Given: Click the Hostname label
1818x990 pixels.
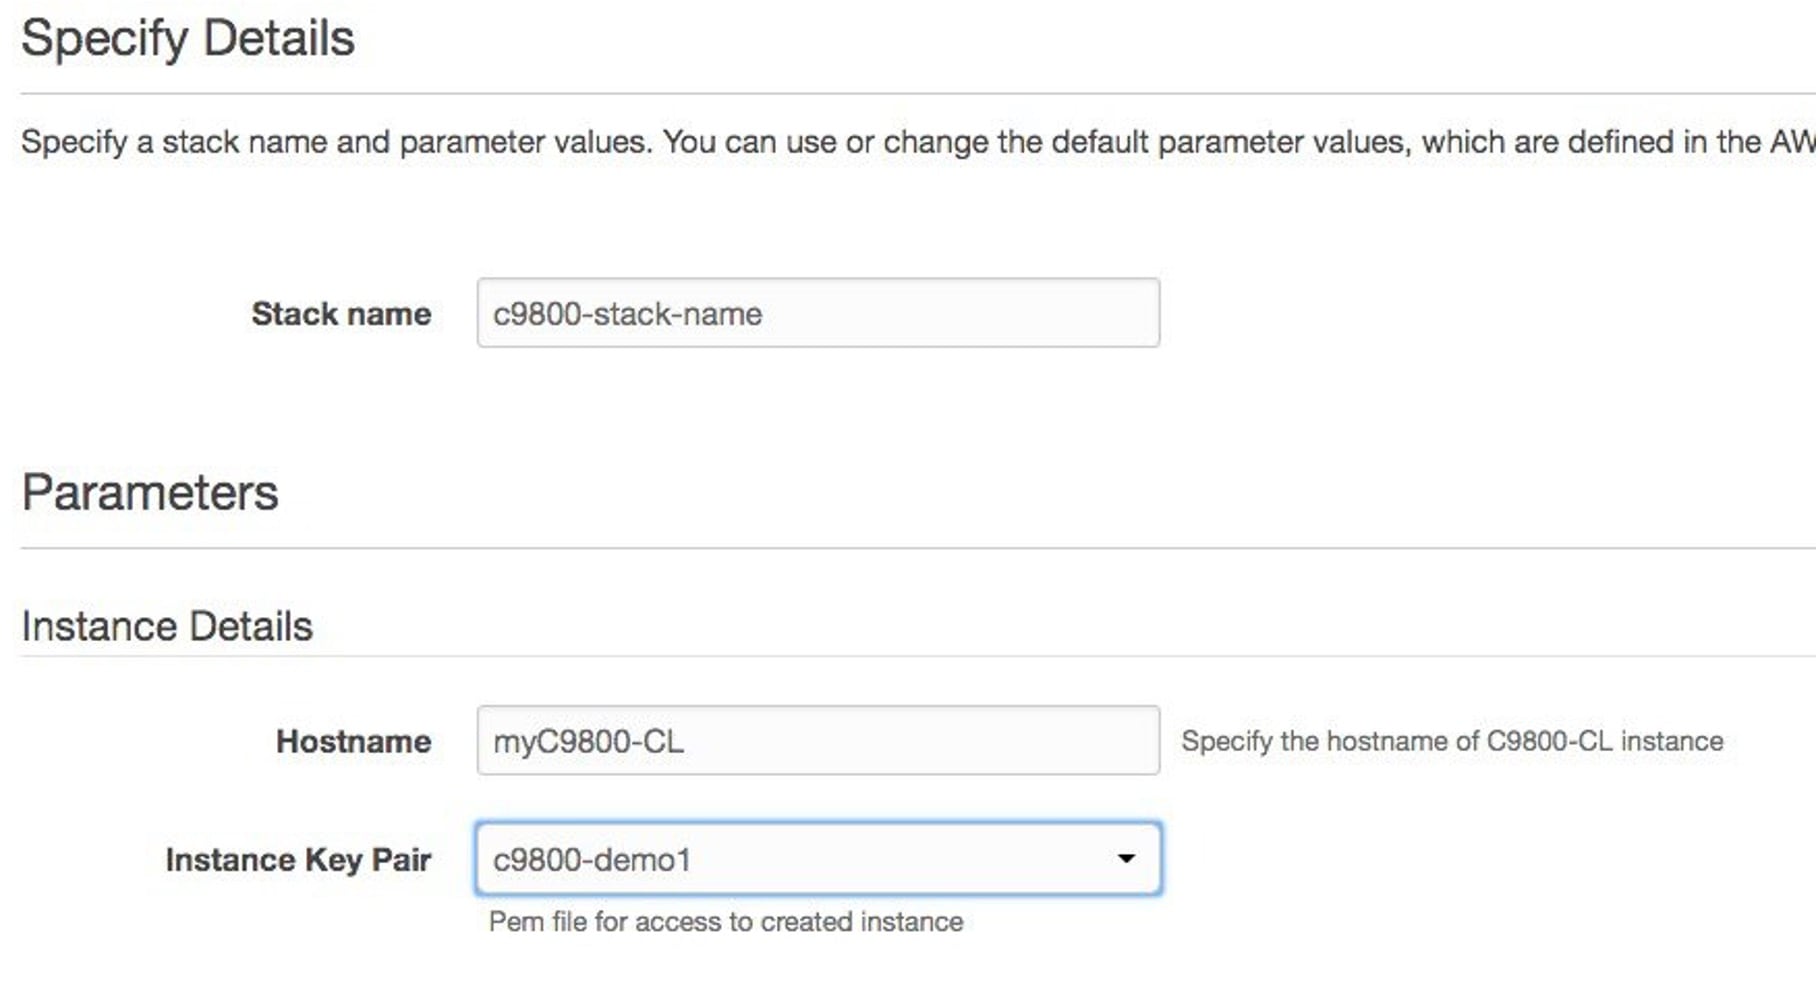Looking at the screenshot, I should point(353,742).
